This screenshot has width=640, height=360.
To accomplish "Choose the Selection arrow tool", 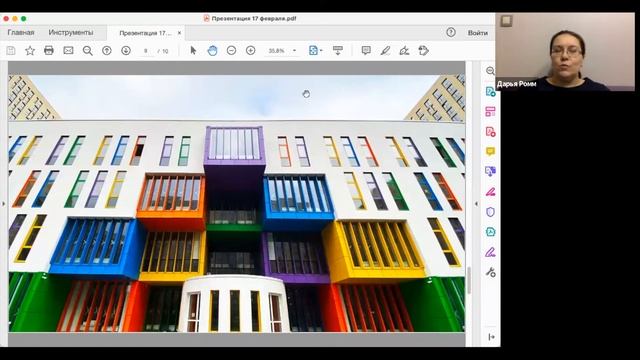I will (193, 51).
